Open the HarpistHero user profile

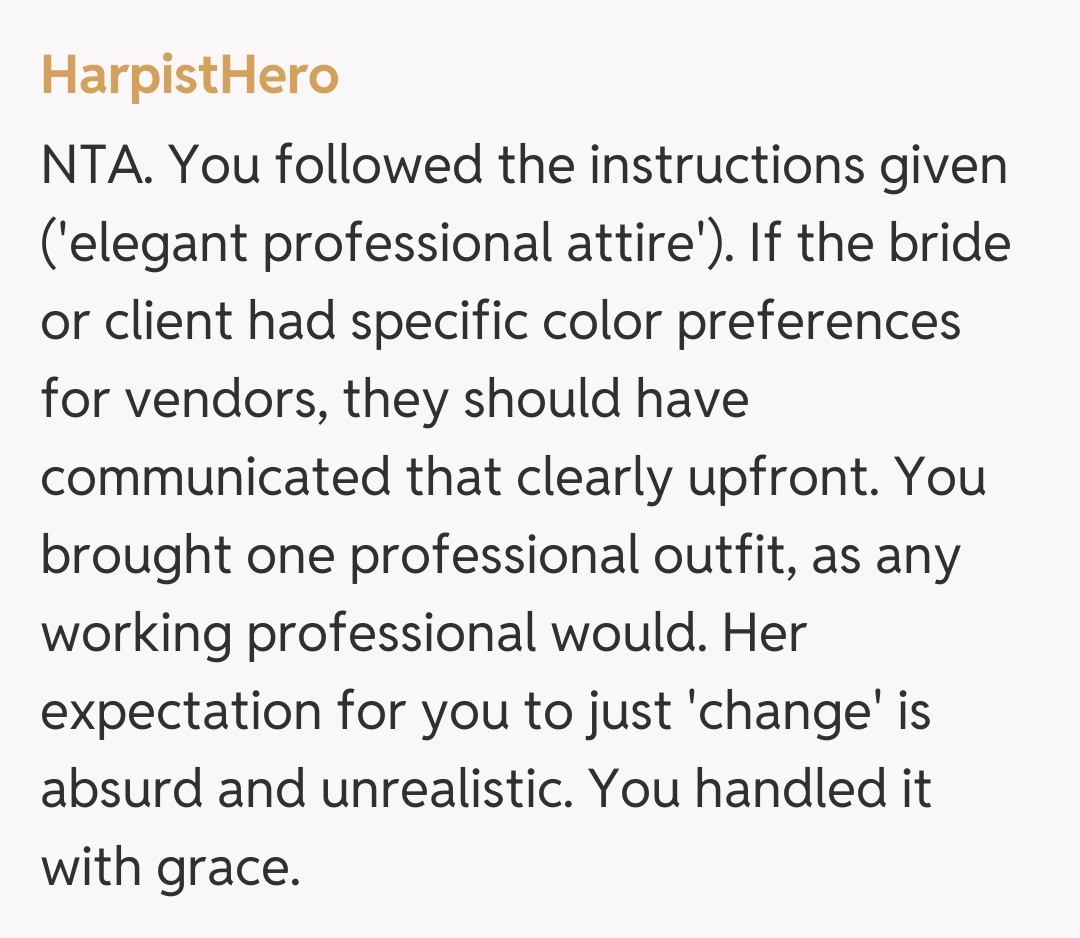(x=190, y=76)
